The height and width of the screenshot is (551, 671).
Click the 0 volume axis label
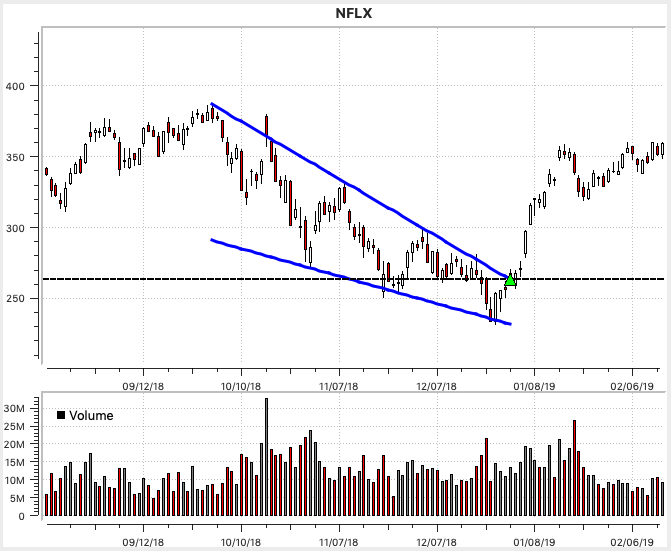tap(21, 516)
